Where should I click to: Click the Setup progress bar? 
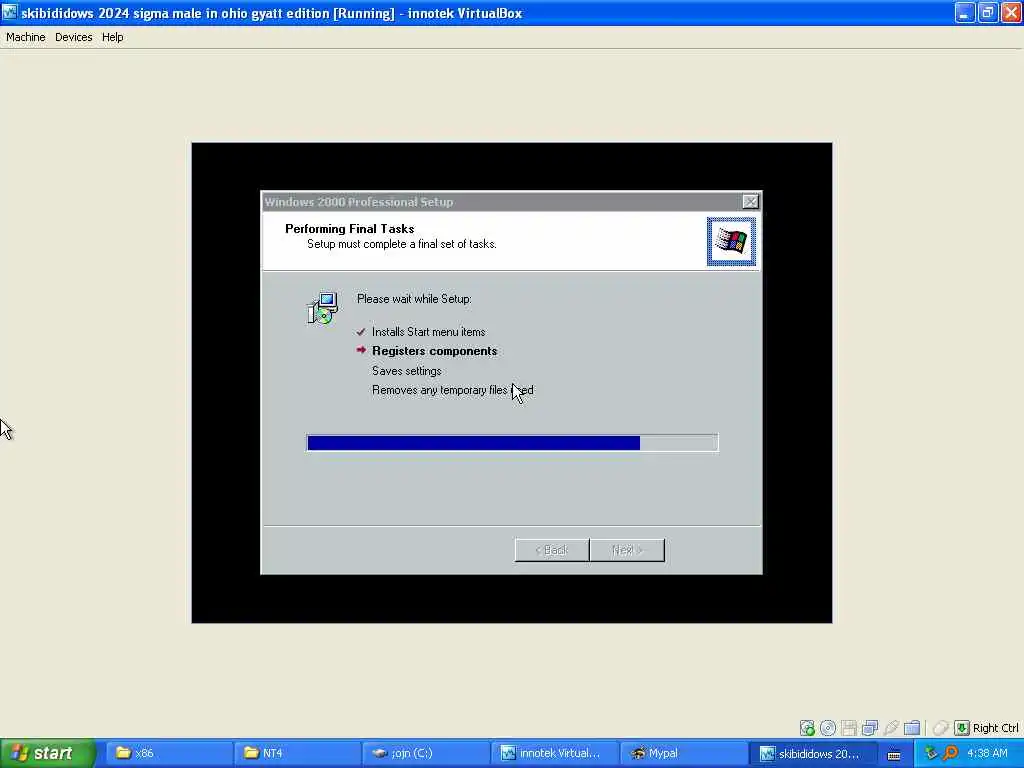(x=512, y=443)
